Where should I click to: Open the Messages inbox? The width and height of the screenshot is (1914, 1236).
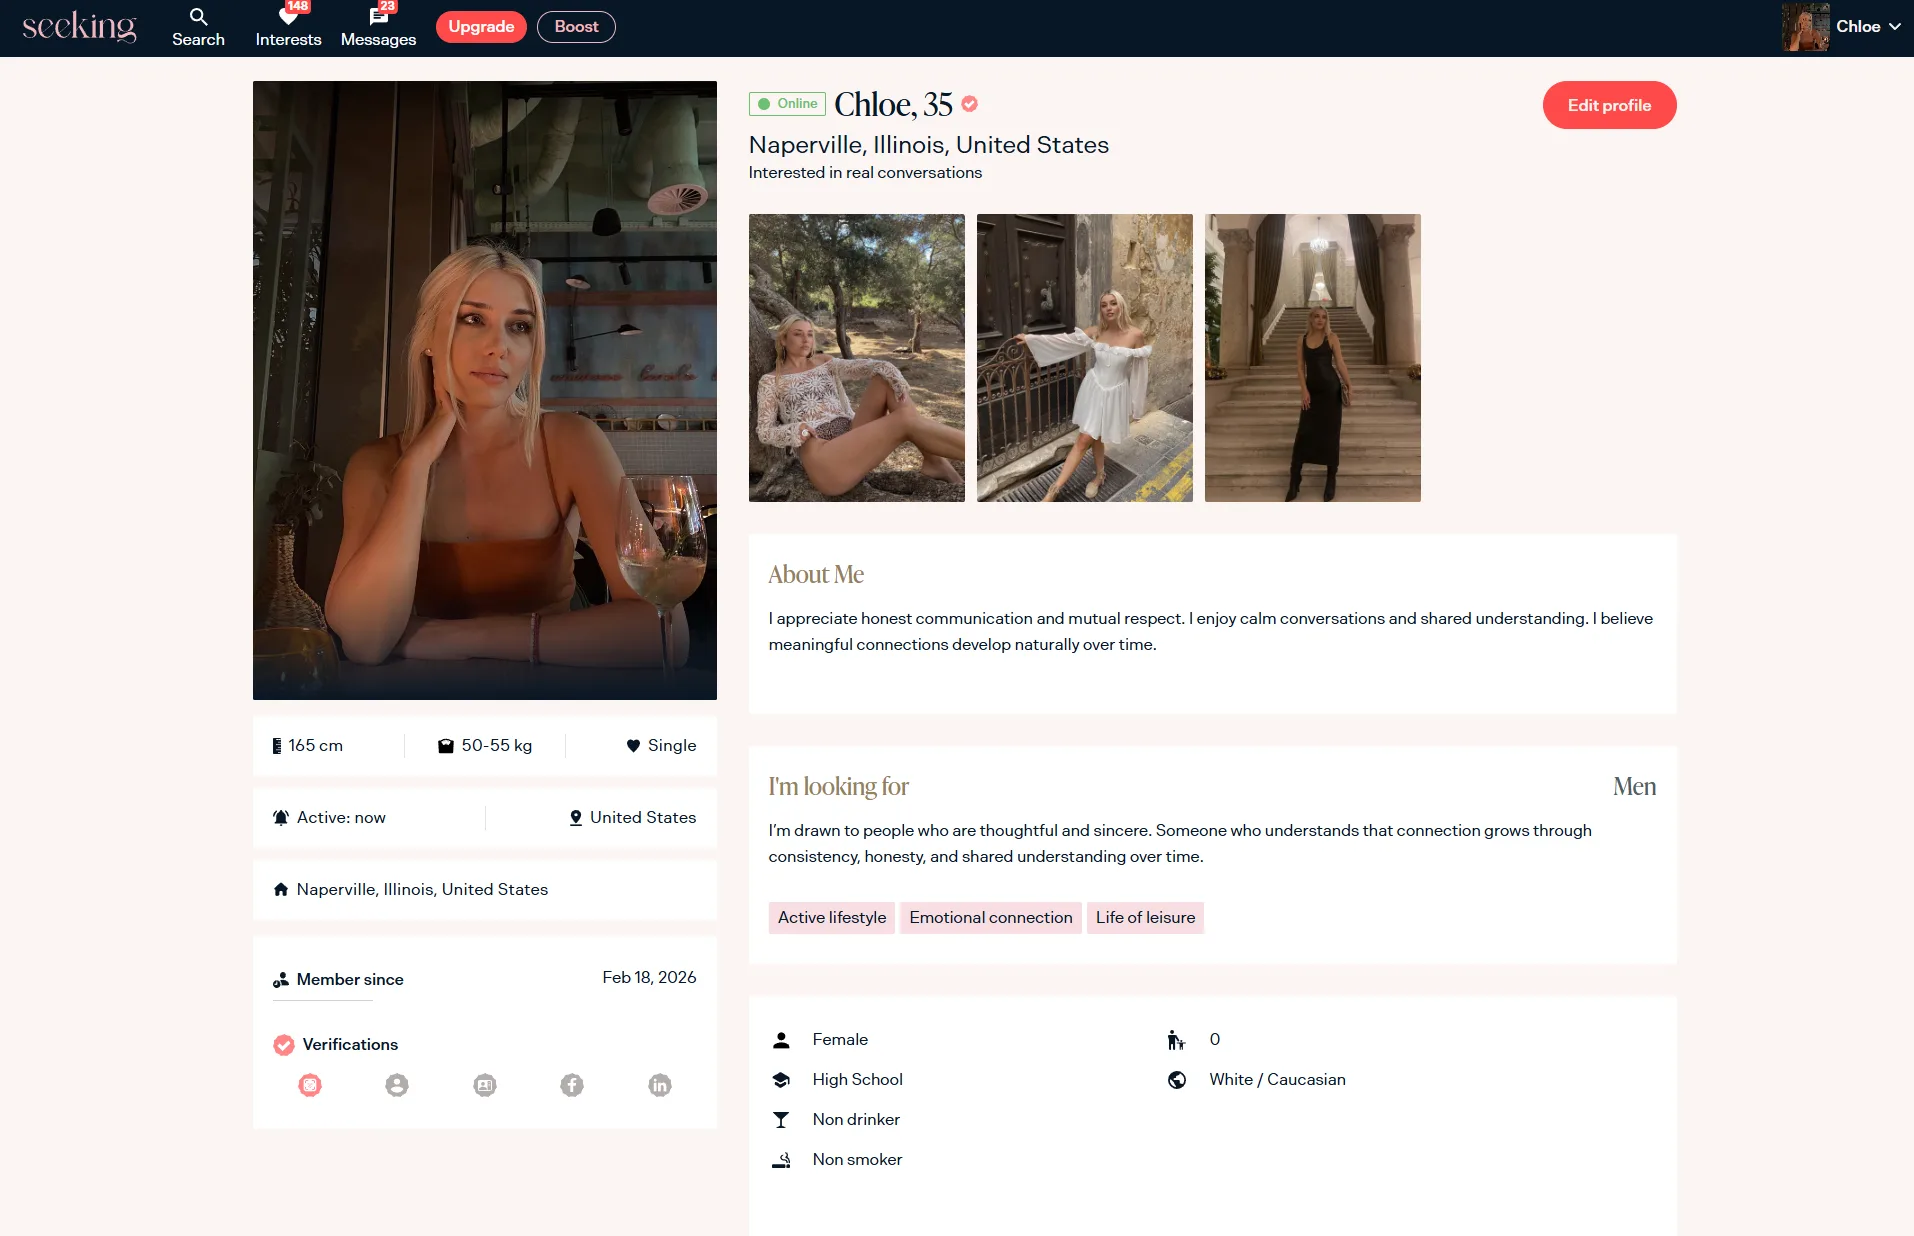tap(378, 27)
